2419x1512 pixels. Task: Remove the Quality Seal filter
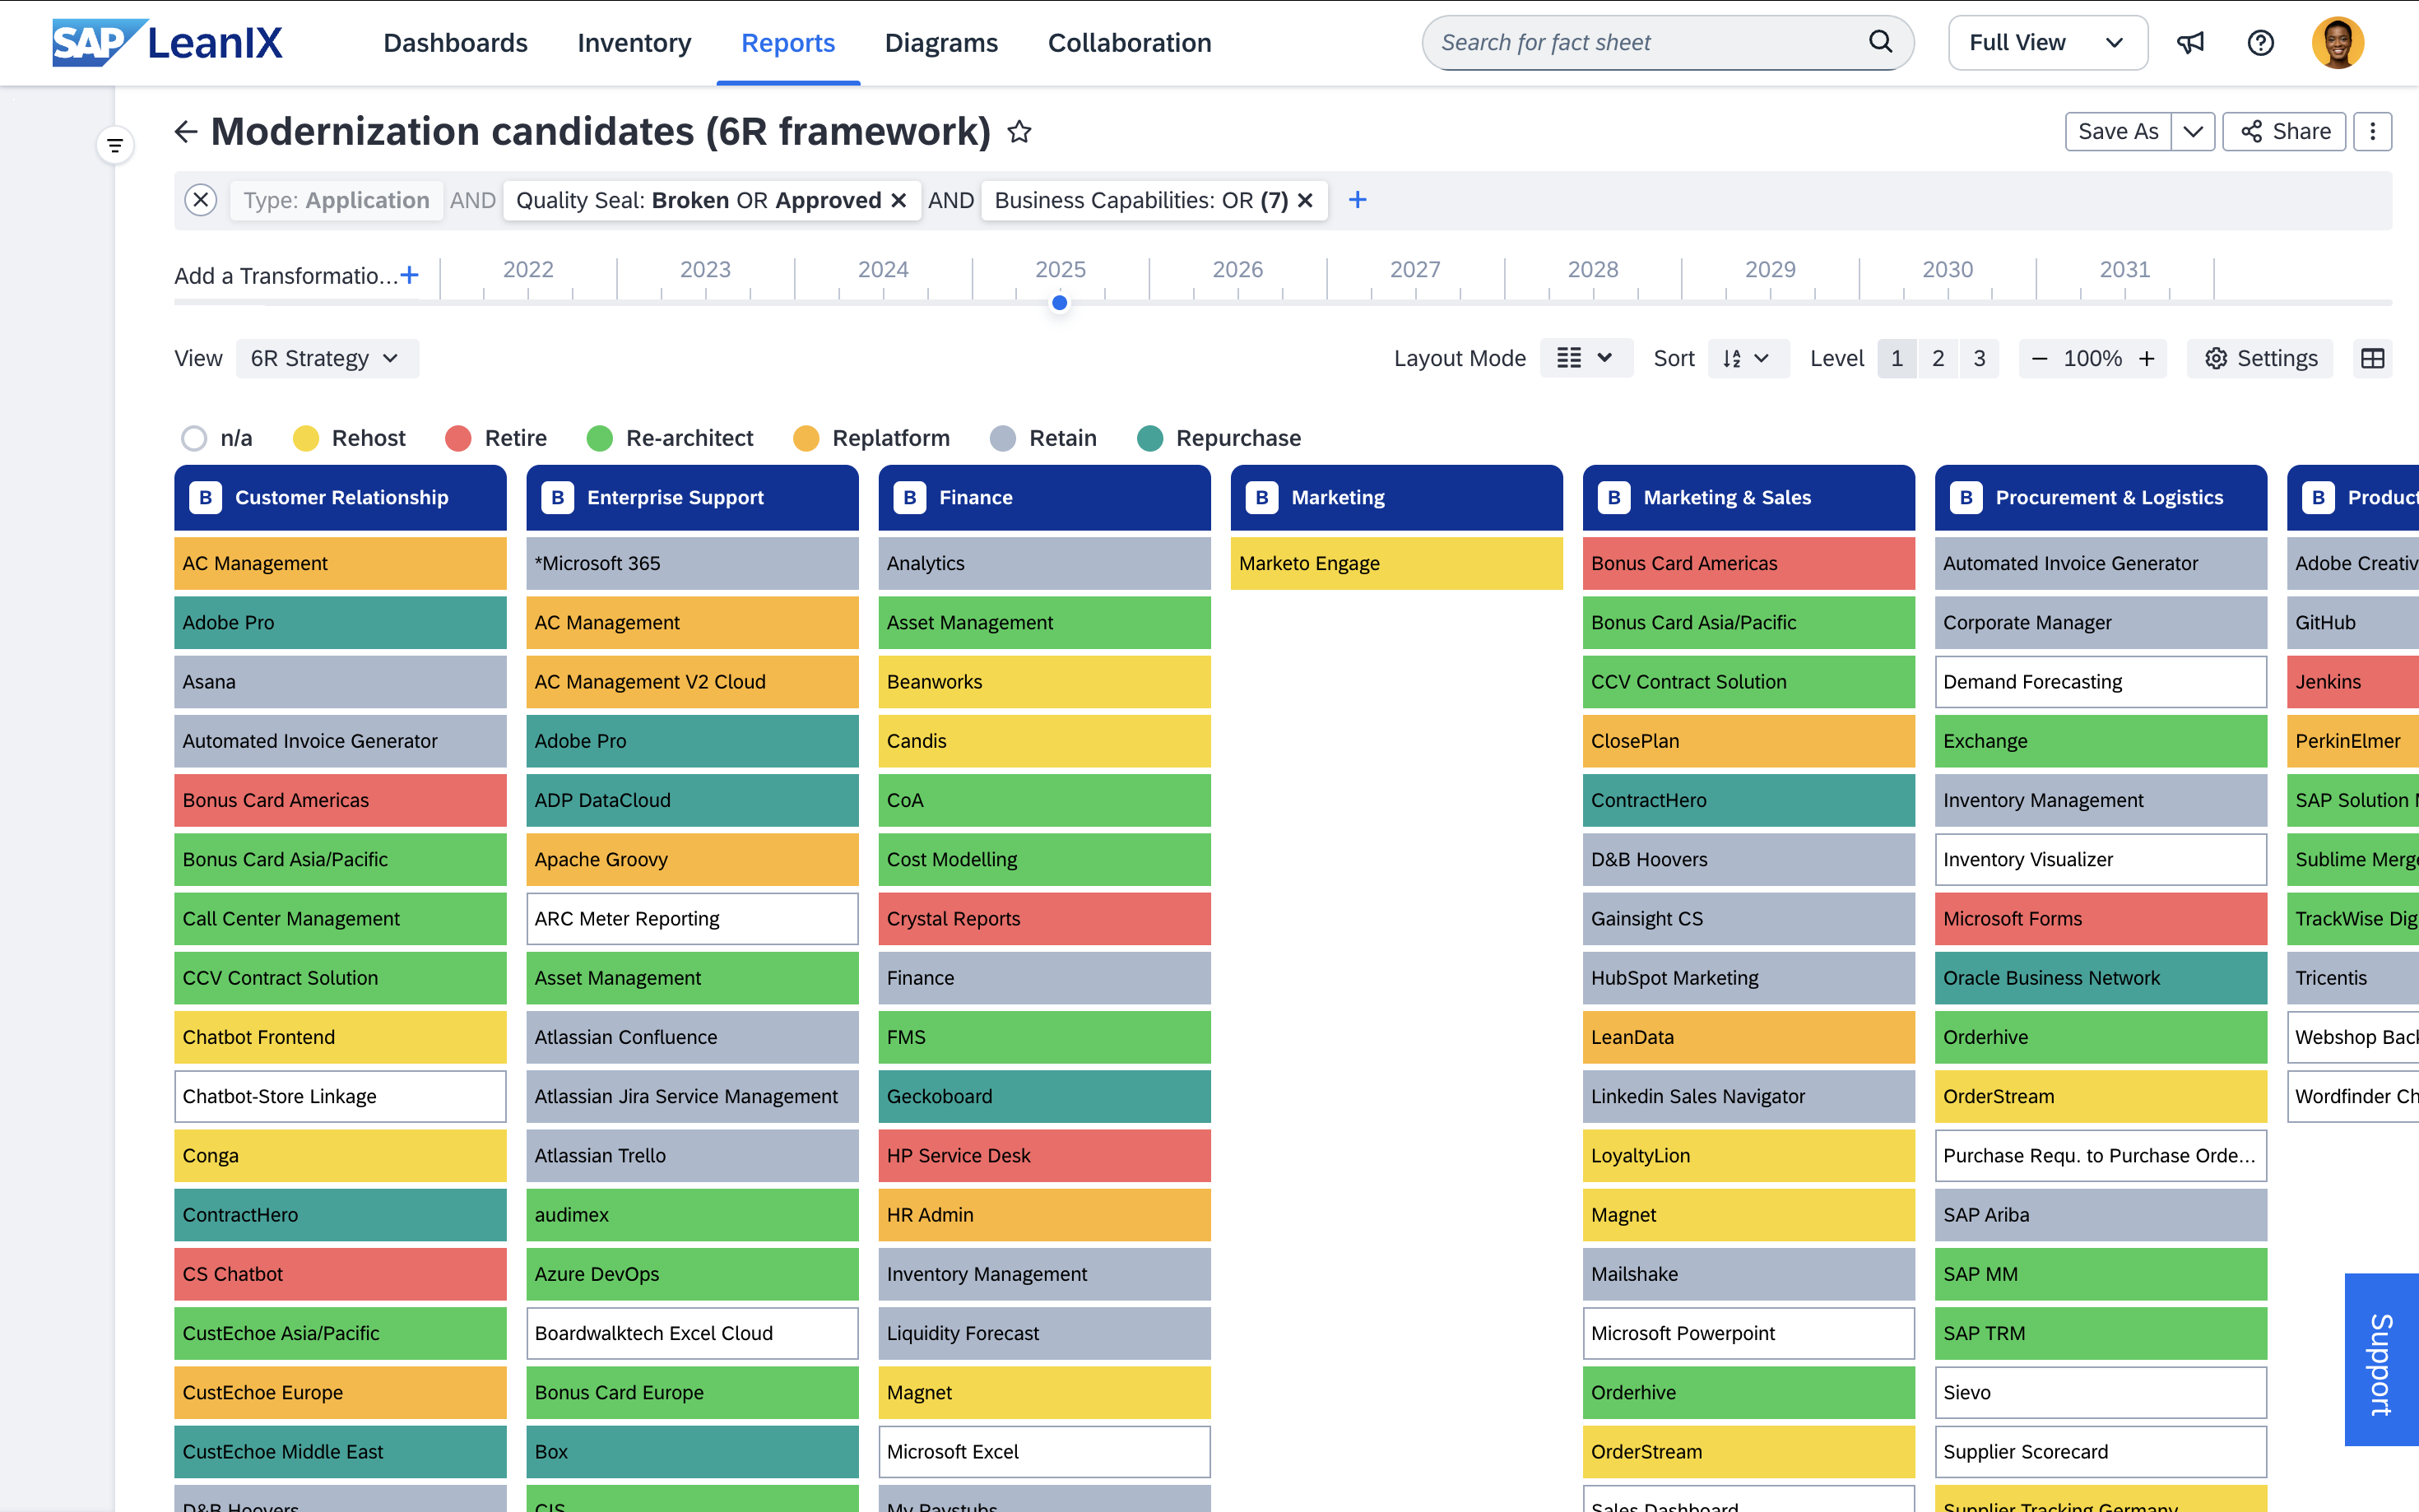[x=899, y=200]
